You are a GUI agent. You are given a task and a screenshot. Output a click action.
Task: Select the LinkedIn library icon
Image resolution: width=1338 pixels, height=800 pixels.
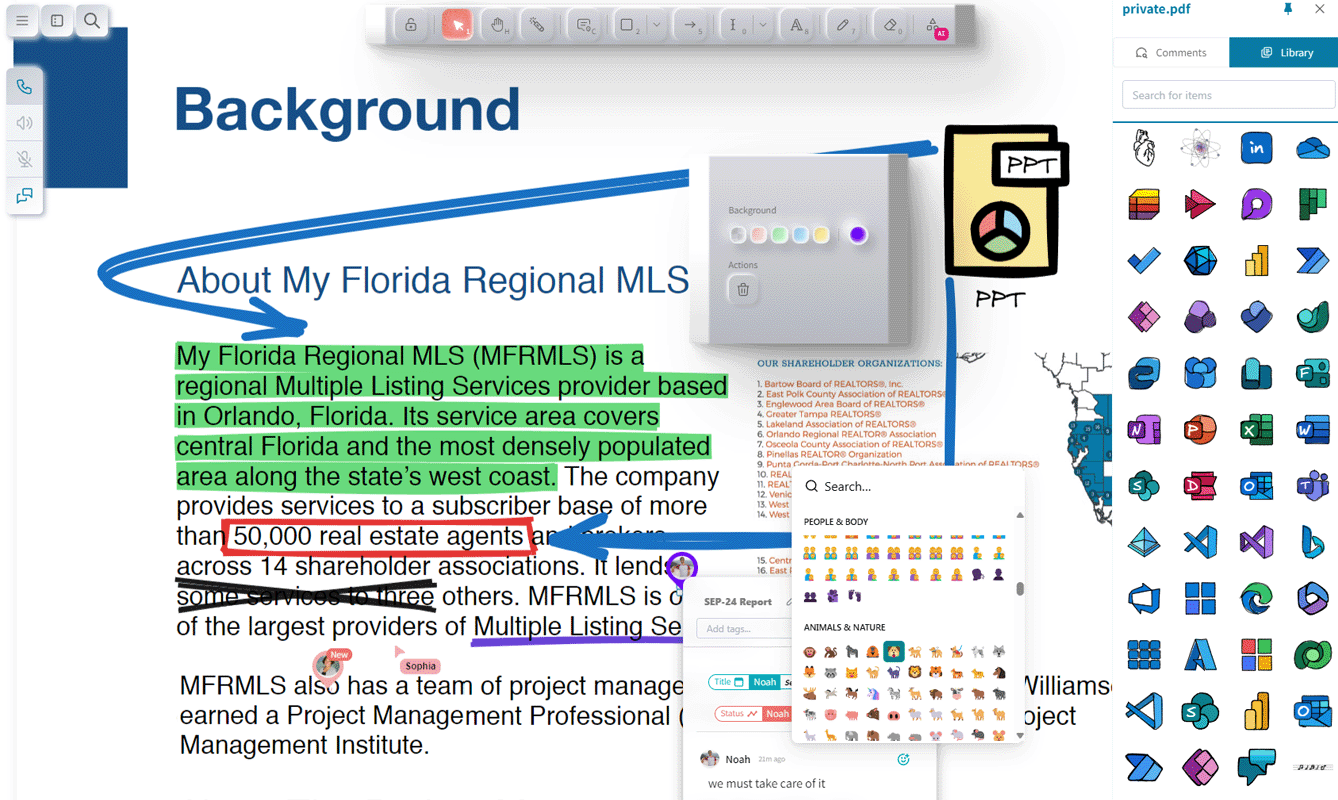point(1257,148)
